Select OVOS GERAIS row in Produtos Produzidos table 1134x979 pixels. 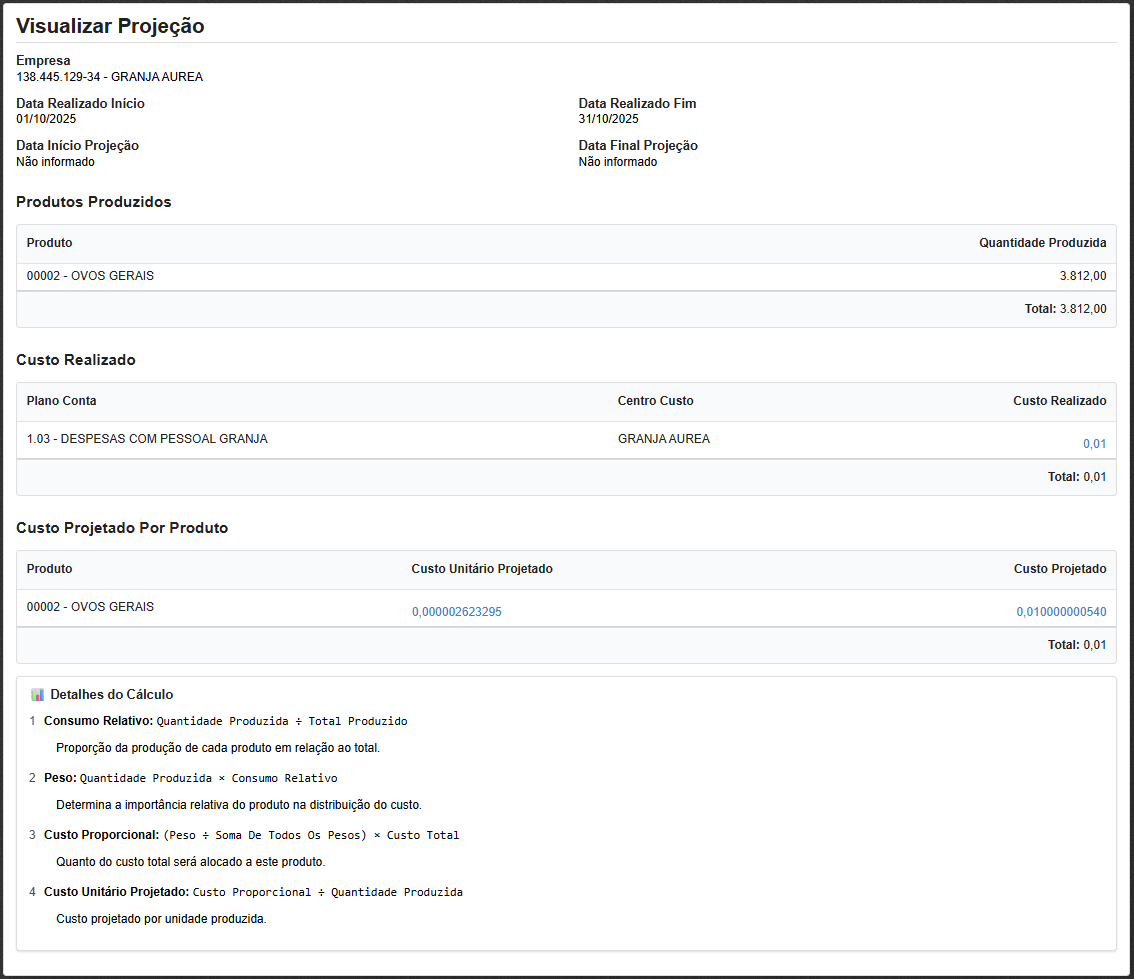[90, 276]
